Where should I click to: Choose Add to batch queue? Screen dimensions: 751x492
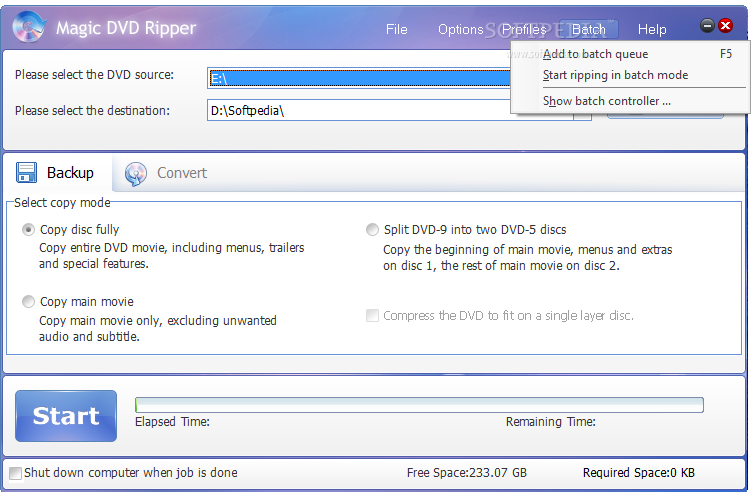click(630, 54)
